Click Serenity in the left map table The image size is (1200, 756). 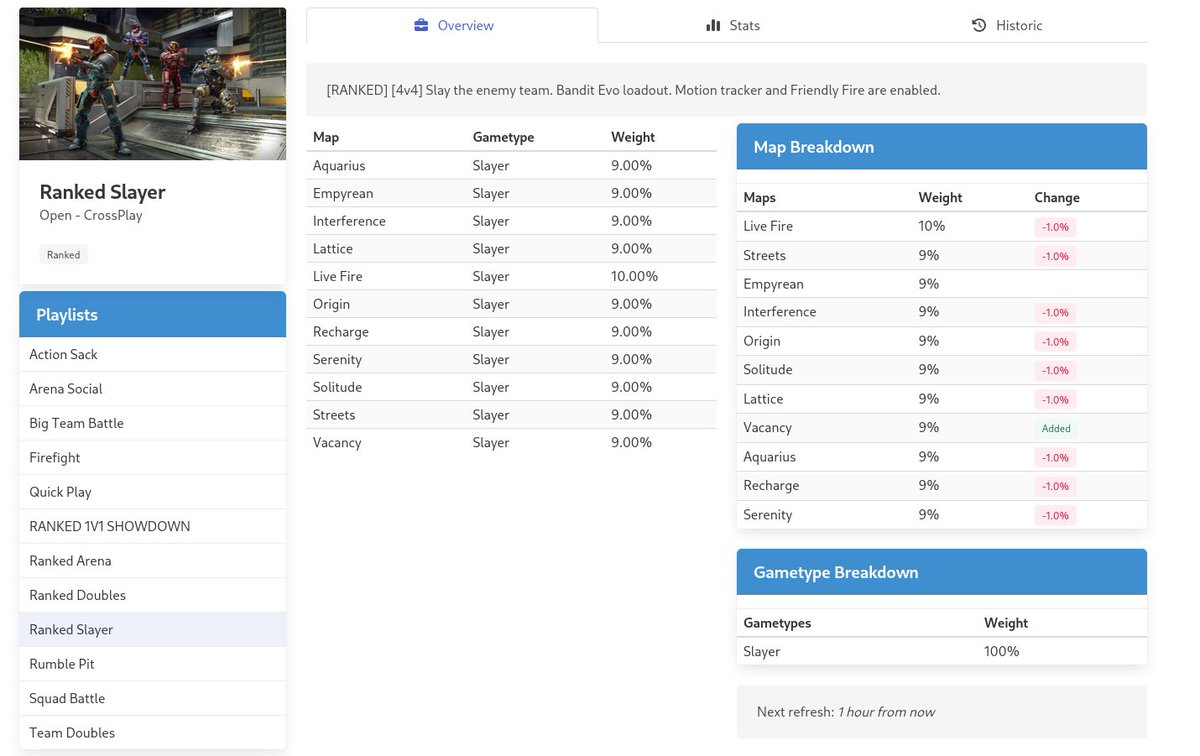pyautogui.click(x=338, y=359)
